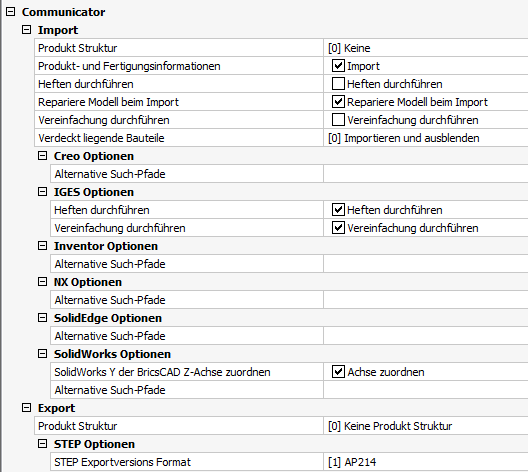This screenshot has height=472, width=528.
Task: Collapse STEP Optionen group
Action: (x=42, y=444)
